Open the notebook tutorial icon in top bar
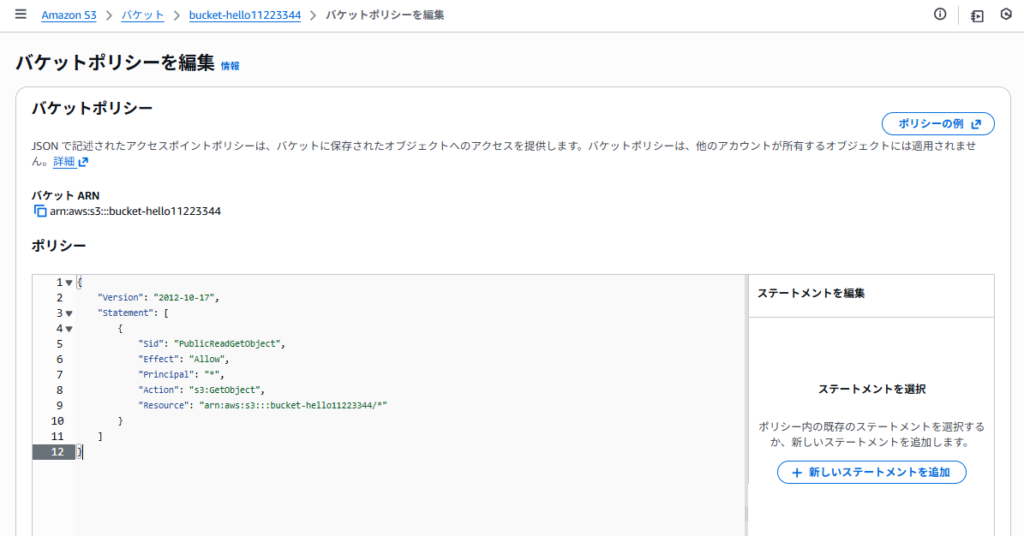This screenshot has height=536, width=1024. point(977,15)
